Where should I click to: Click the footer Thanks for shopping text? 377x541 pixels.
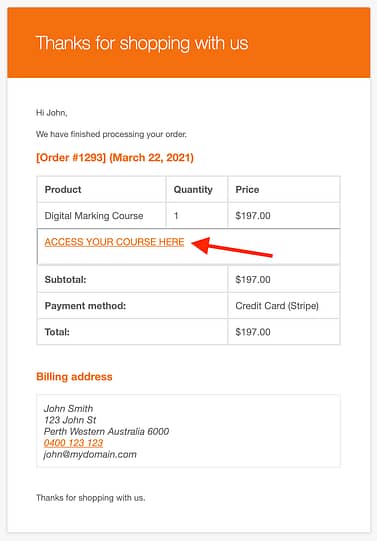90,498
